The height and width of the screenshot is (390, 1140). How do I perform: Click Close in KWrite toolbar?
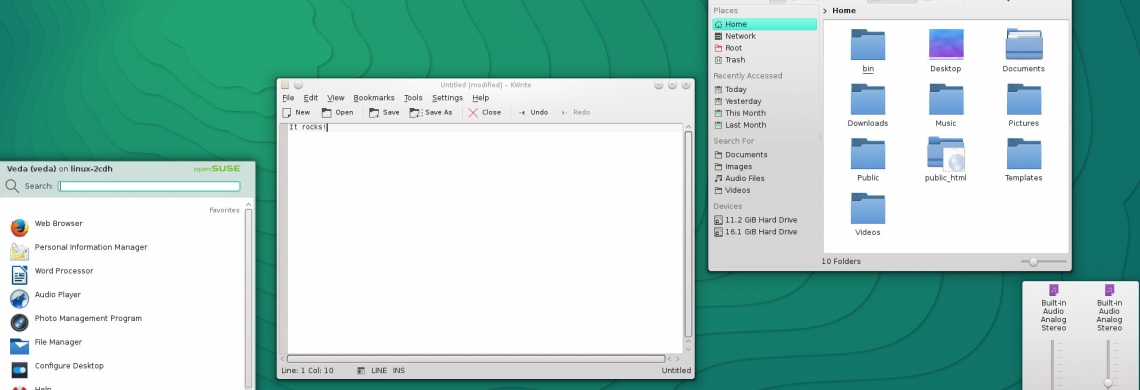(484, 113)
